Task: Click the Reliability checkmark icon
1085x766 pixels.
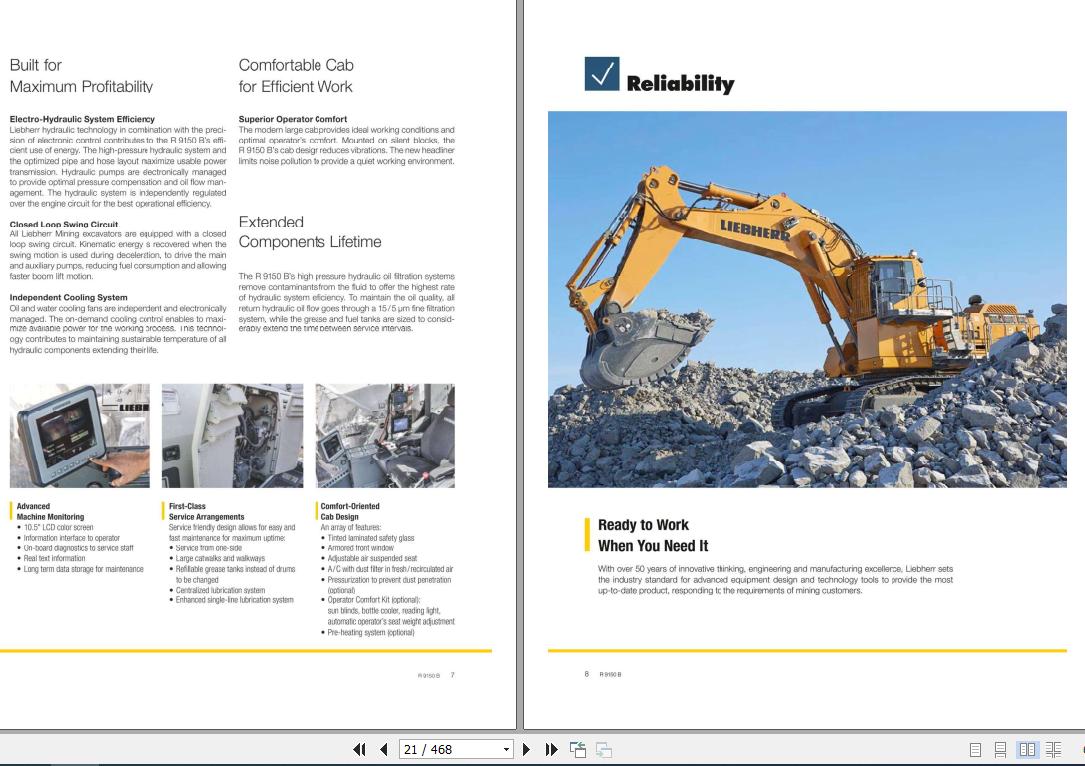Action: pyautogui.click(x=602, y=74)
